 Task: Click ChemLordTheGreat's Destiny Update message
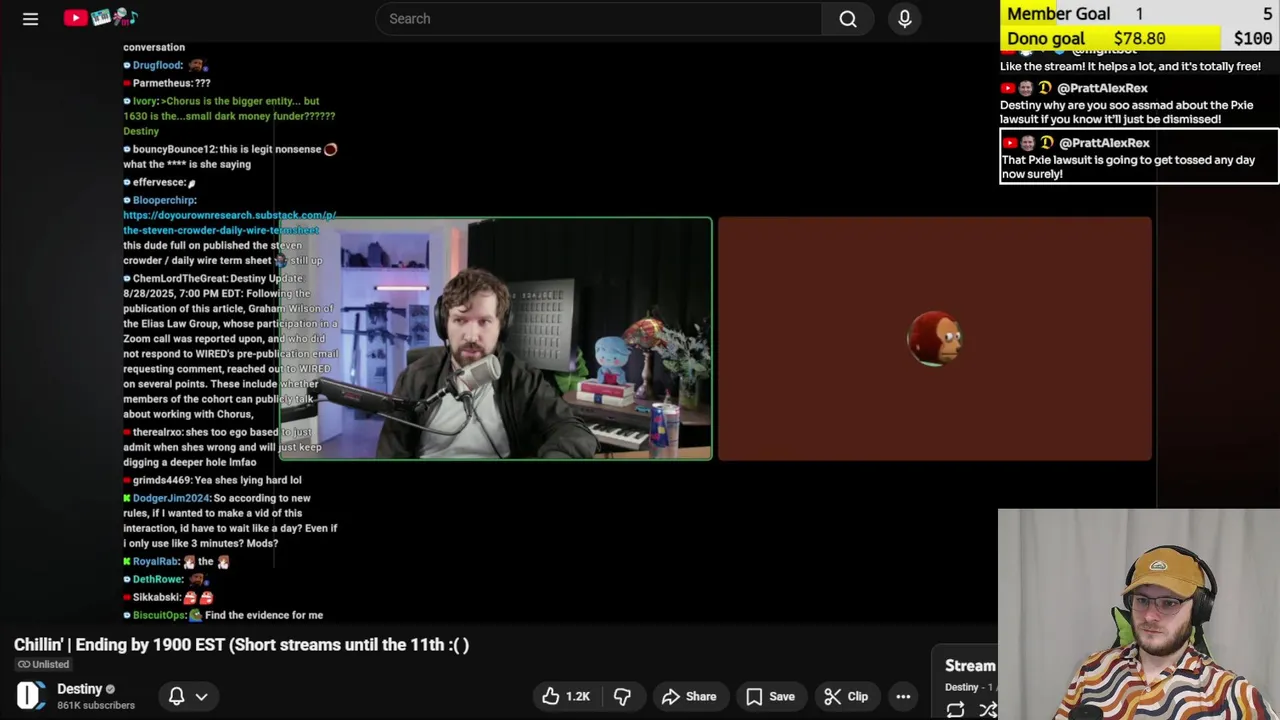coord(230,346)
